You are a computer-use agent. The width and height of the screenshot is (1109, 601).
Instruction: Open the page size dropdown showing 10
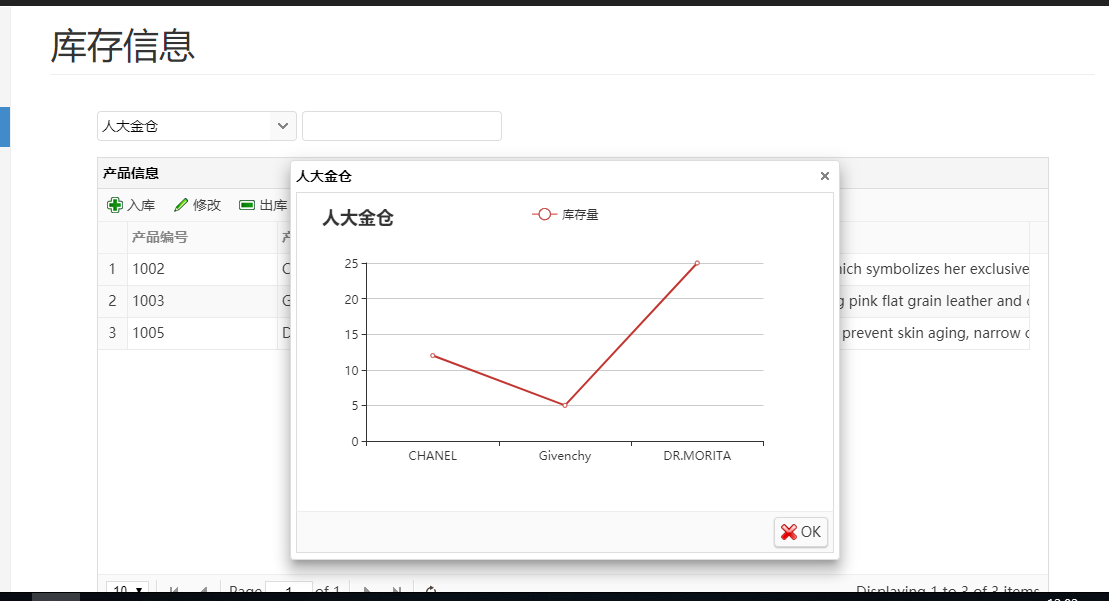127,590
